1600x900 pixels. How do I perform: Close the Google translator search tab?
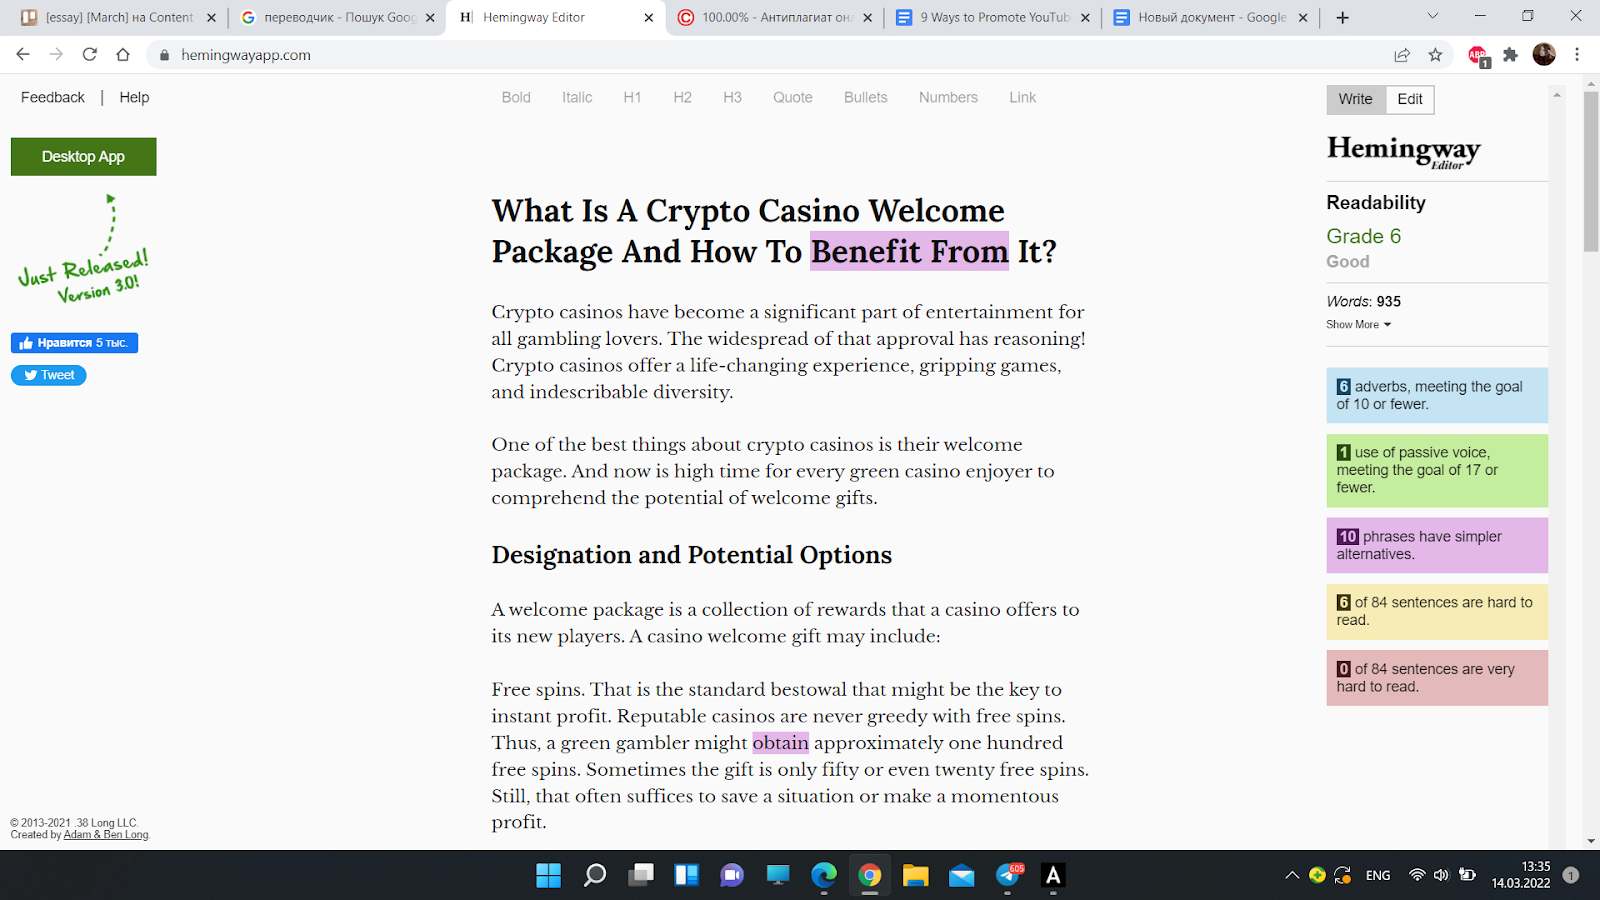pos(430,18)
